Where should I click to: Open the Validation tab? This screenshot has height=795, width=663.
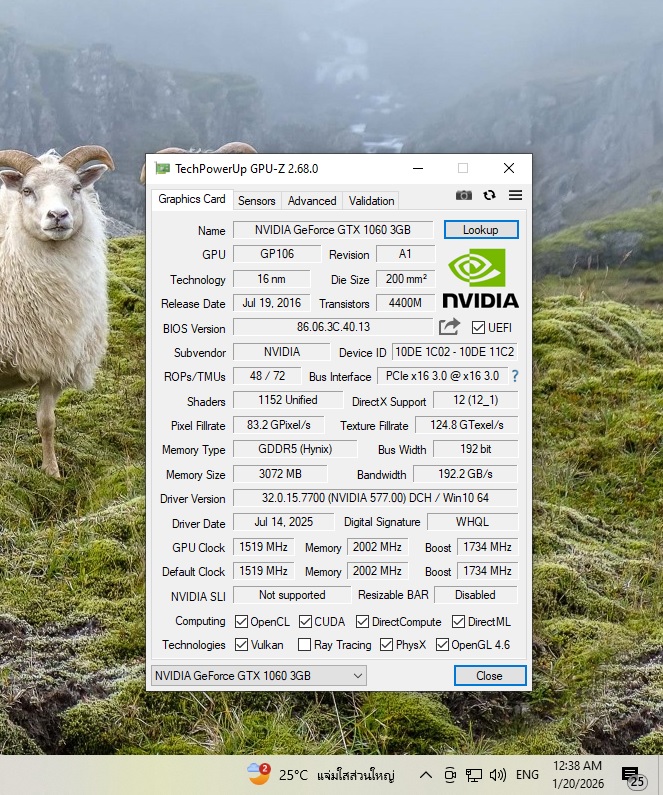pyautogui.click(x=371, y=200)
